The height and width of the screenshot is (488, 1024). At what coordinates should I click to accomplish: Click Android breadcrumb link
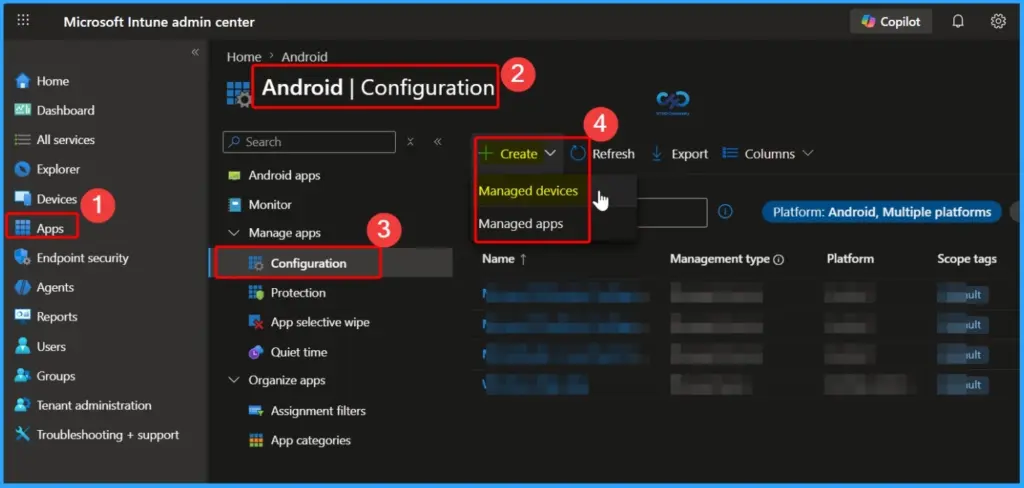(304, 57)
